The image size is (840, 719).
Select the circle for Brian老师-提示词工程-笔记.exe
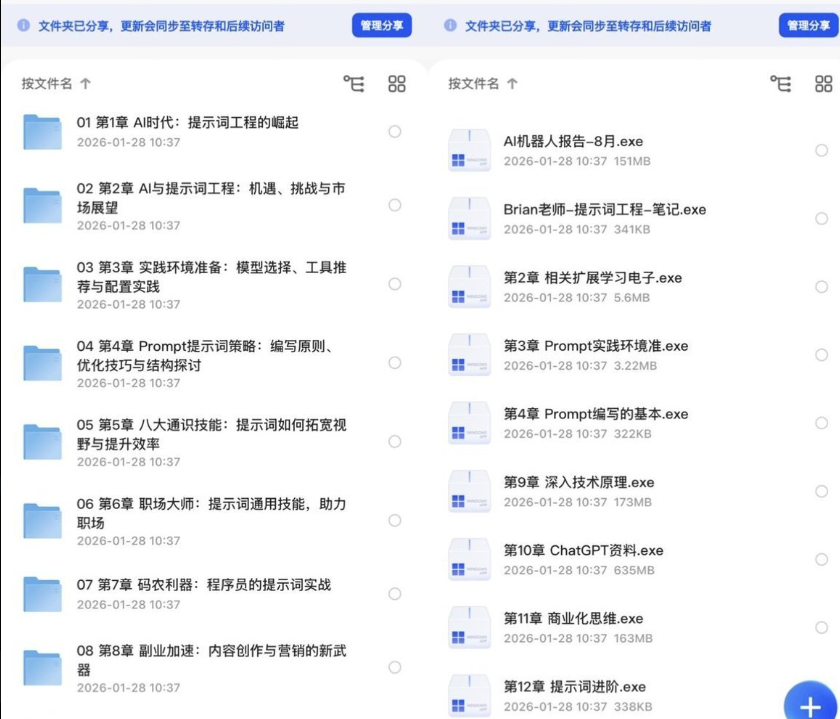coord(821,219)
